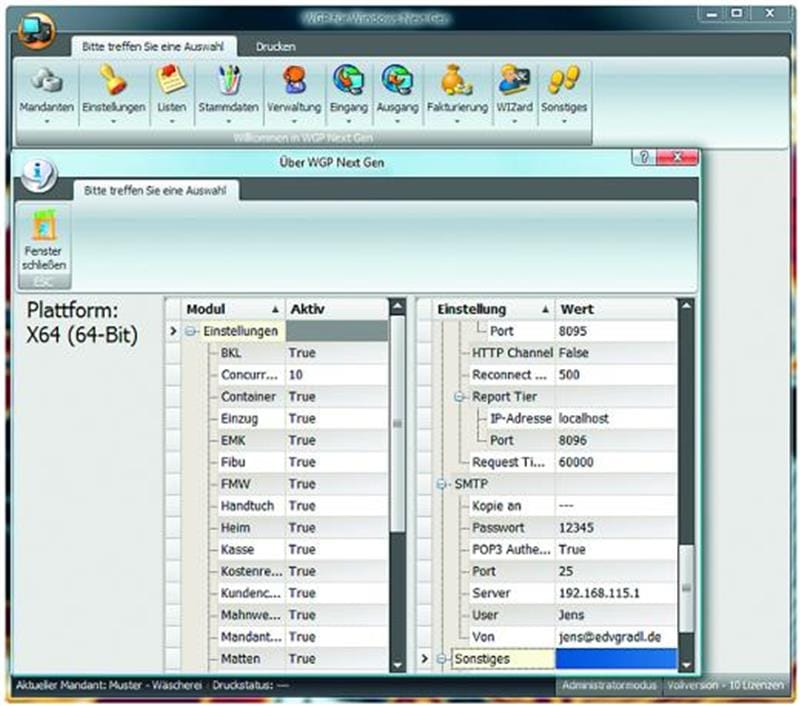Viewport: 800px width, 706px height.
Task: Click the right settings list scrollbar
Action: click(x=685, y=590)
